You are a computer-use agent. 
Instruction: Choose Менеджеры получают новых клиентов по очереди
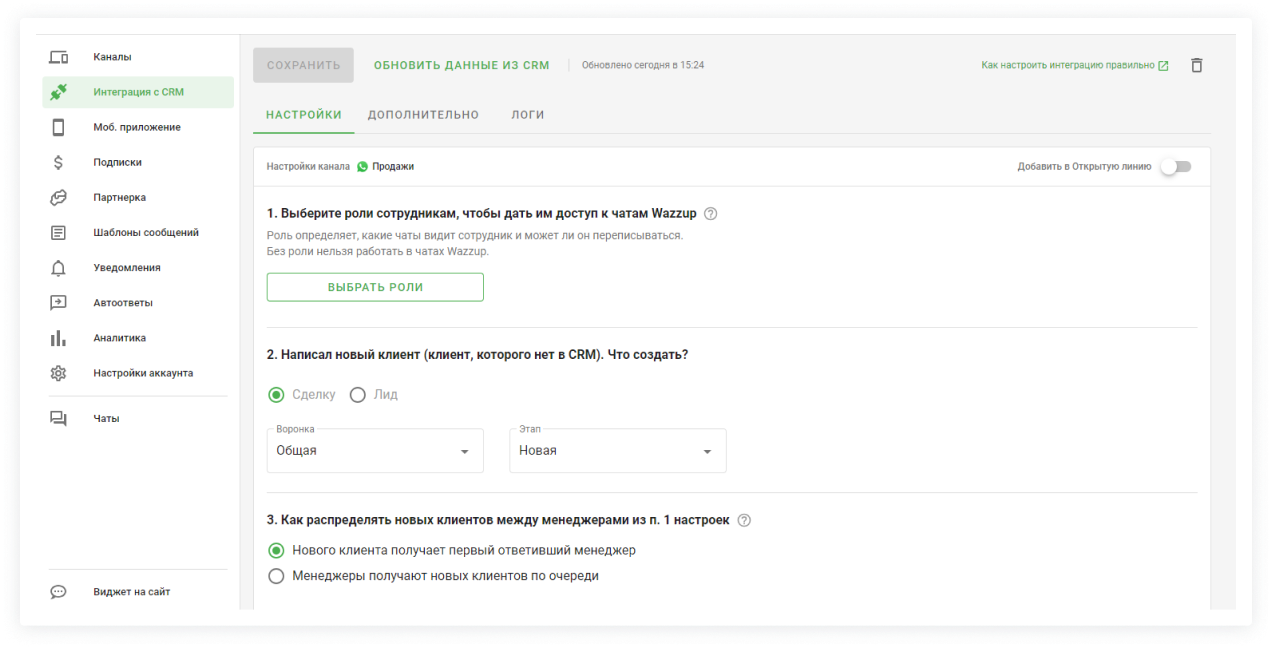click(x=277, y=576)
